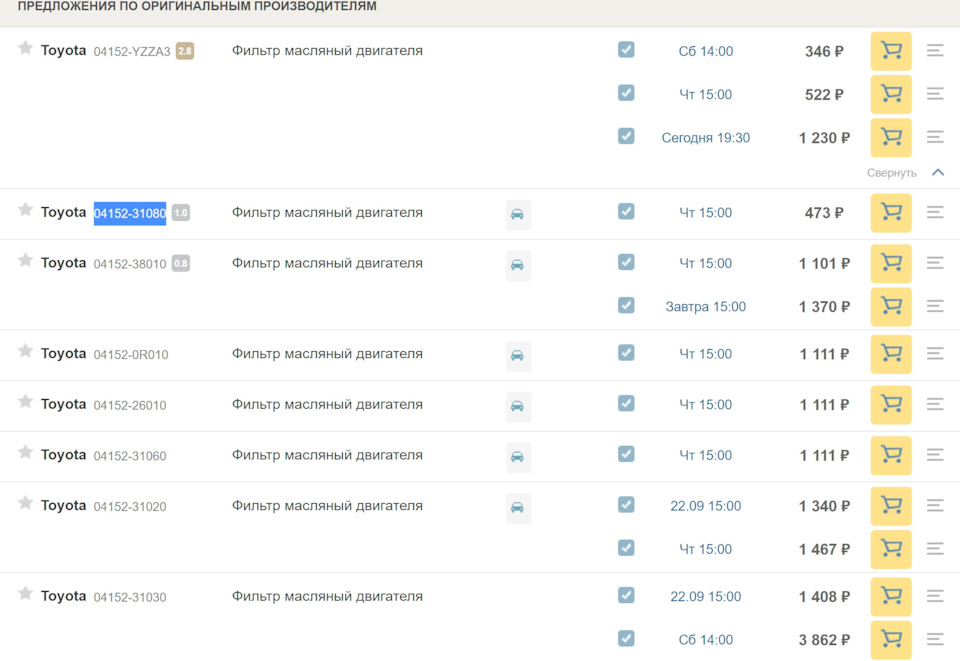Star the 04152-26010 part as favorite
The height and width of the screenshot is (661, 960).
click(x=25, y=401)
